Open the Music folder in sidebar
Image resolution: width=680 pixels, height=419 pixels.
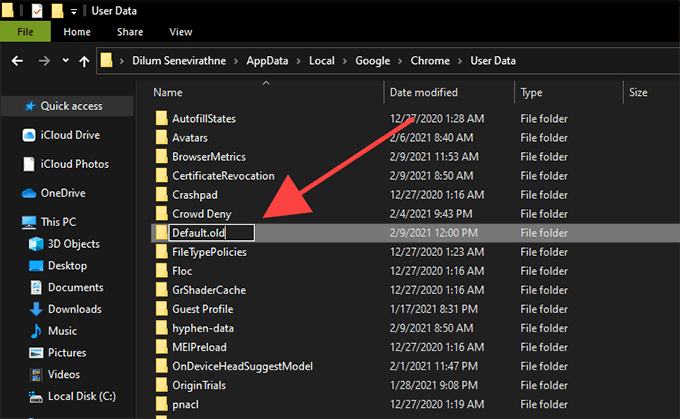tap(62, 331)
